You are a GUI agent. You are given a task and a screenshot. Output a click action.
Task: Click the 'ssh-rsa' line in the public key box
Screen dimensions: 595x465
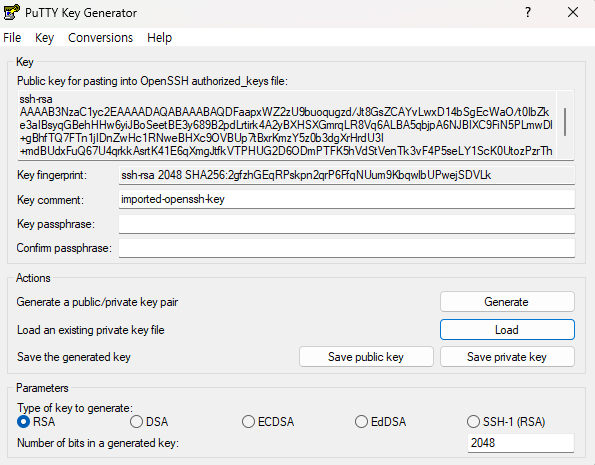click(x=36, y=99)
